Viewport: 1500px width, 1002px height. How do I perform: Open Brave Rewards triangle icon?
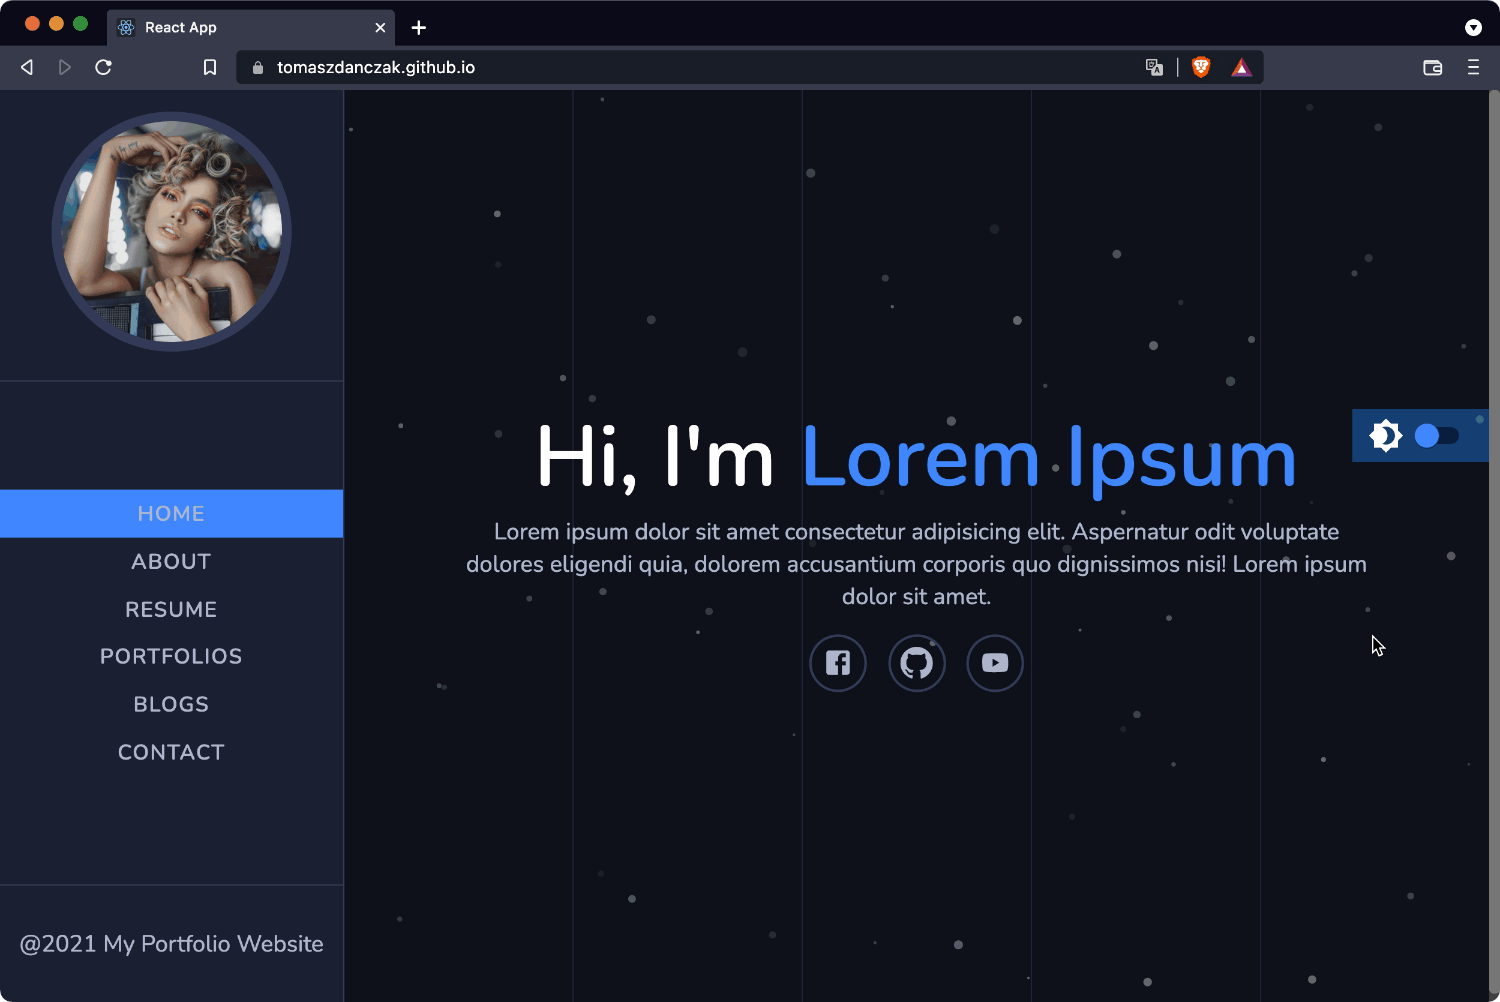pyautogui.click(x=1241, y=66)
